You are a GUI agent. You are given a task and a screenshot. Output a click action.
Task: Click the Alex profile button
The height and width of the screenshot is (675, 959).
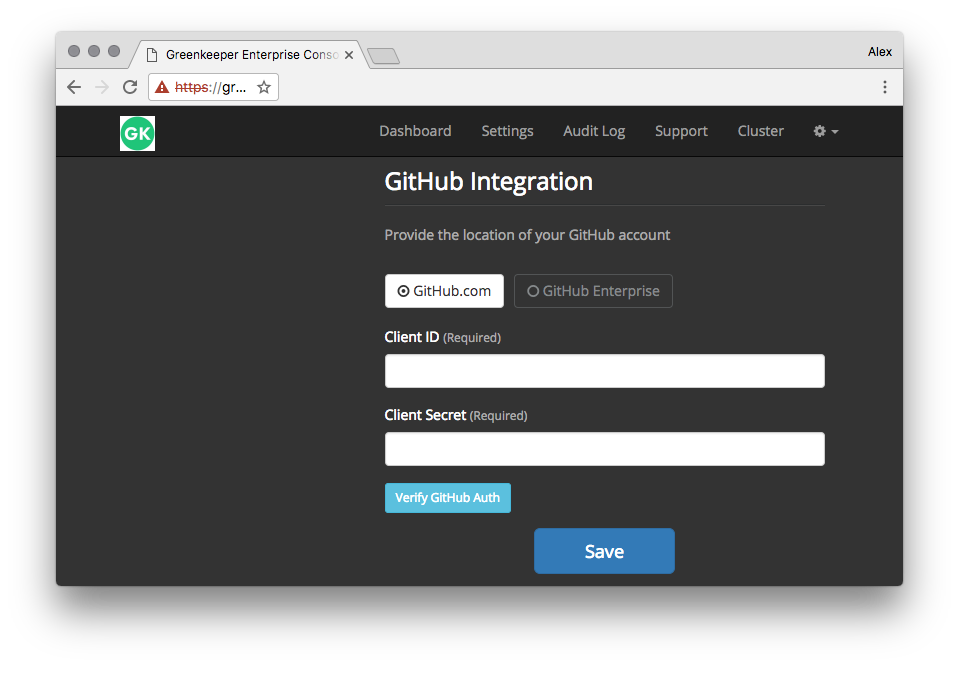point(879,52)
